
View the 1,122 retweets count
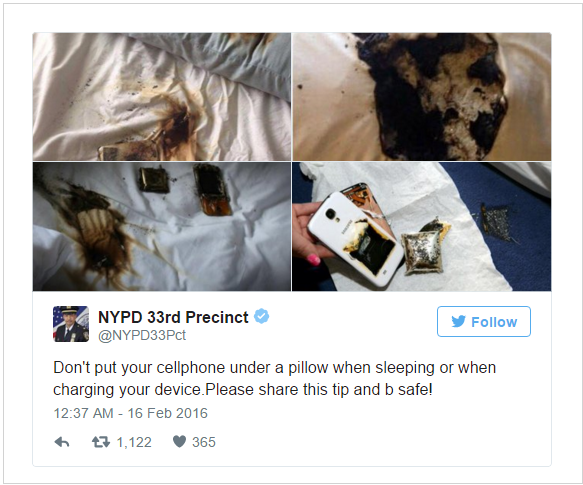(x=134, y=442)
